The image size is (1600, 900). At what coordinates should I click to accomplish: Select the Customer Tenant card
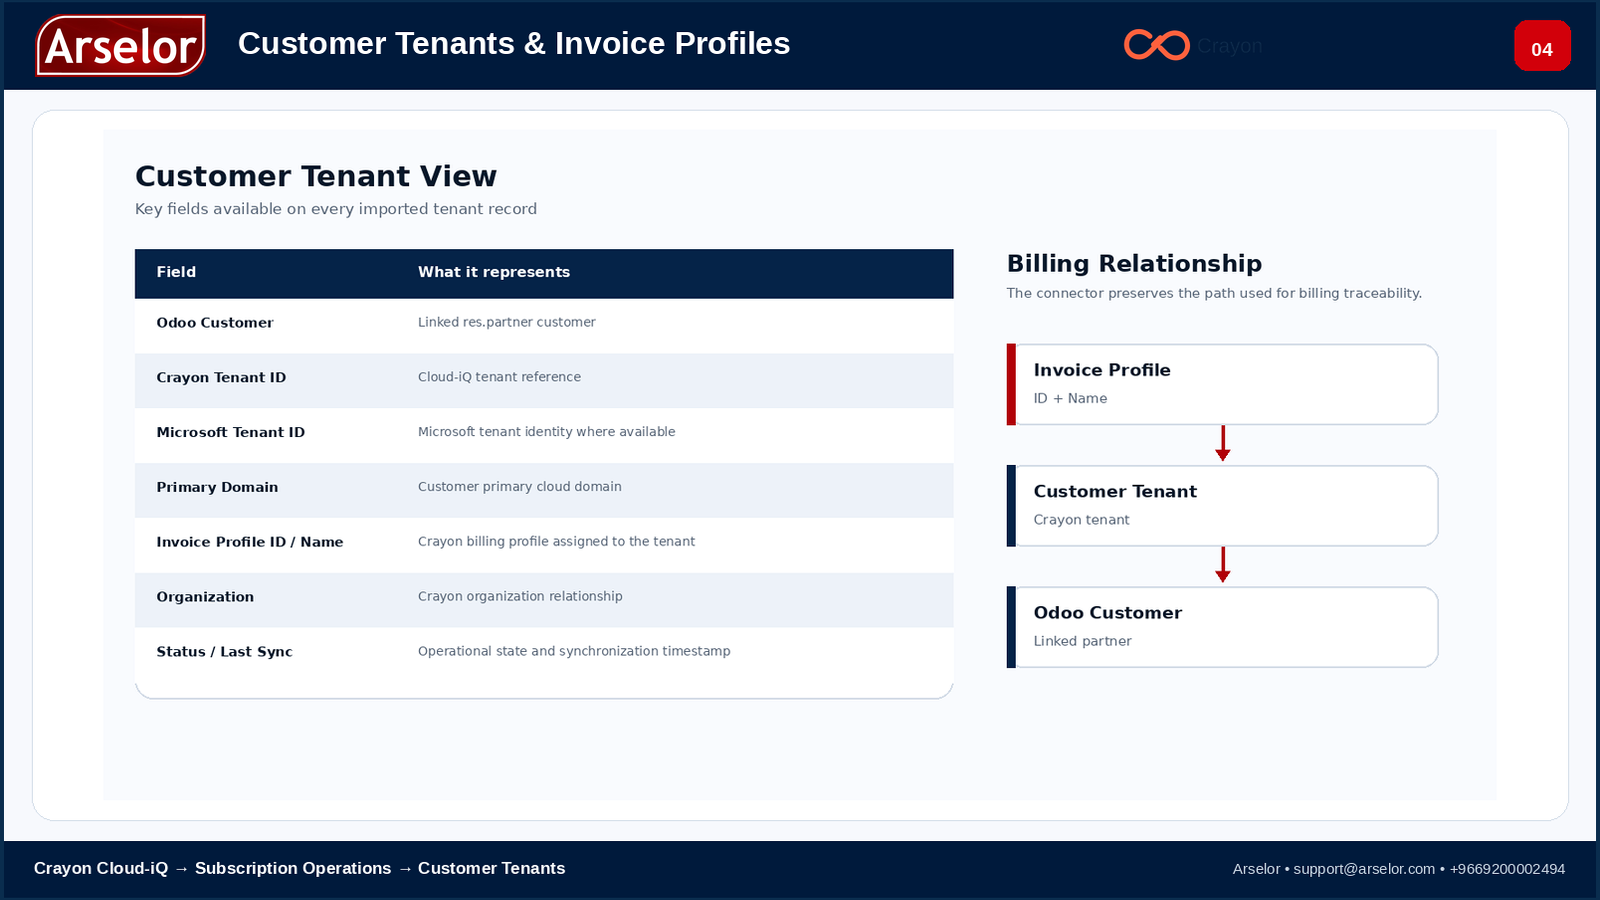coord(1222,506)
